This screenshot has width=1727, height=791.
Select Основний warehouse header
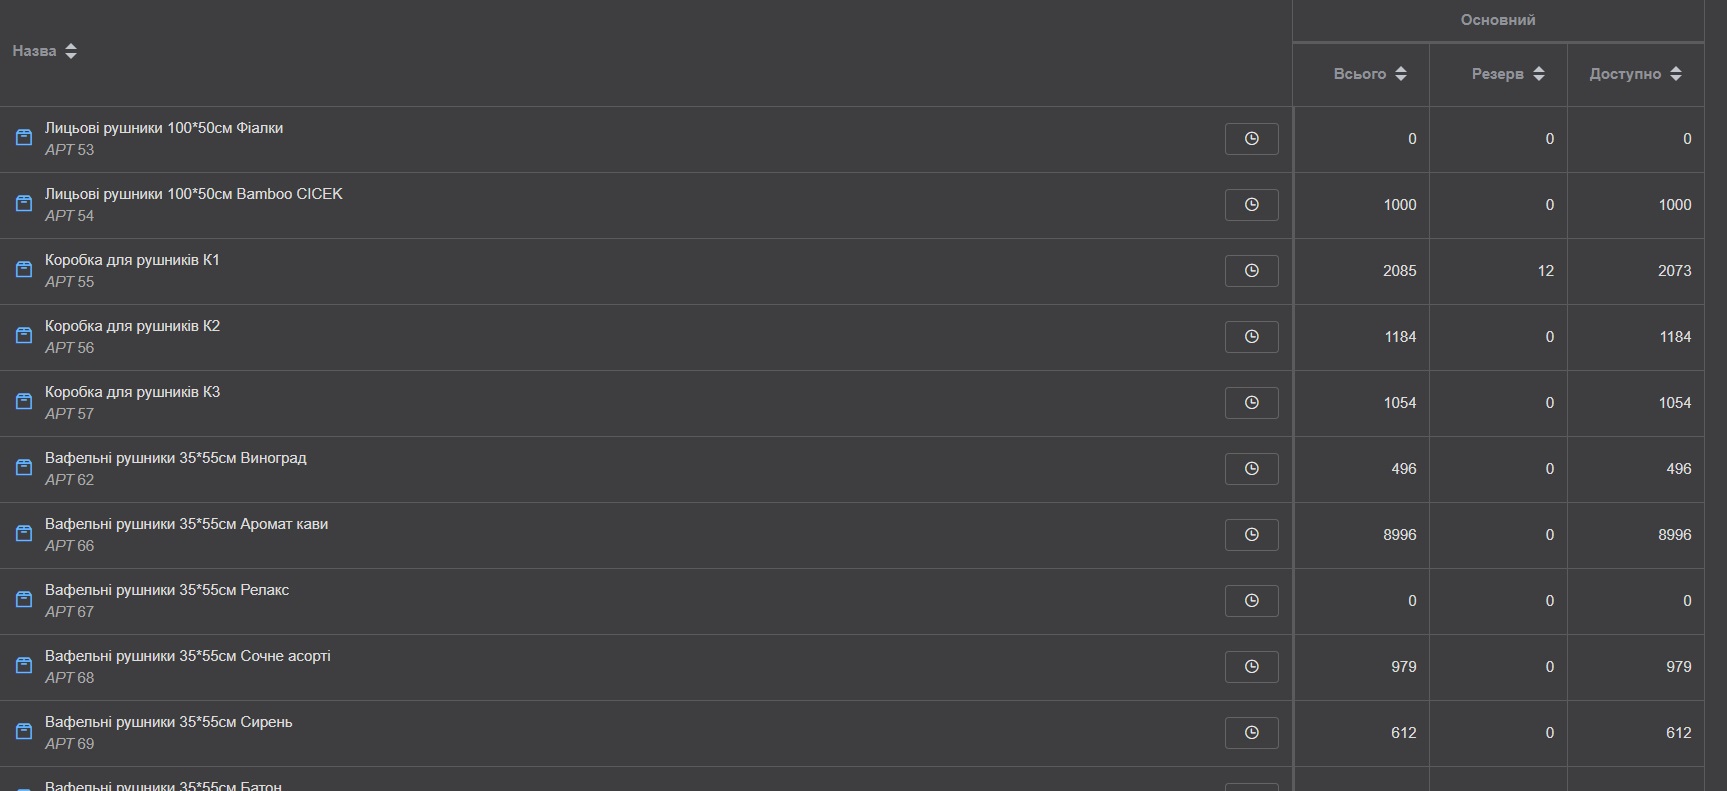(x=1497, y=20)
